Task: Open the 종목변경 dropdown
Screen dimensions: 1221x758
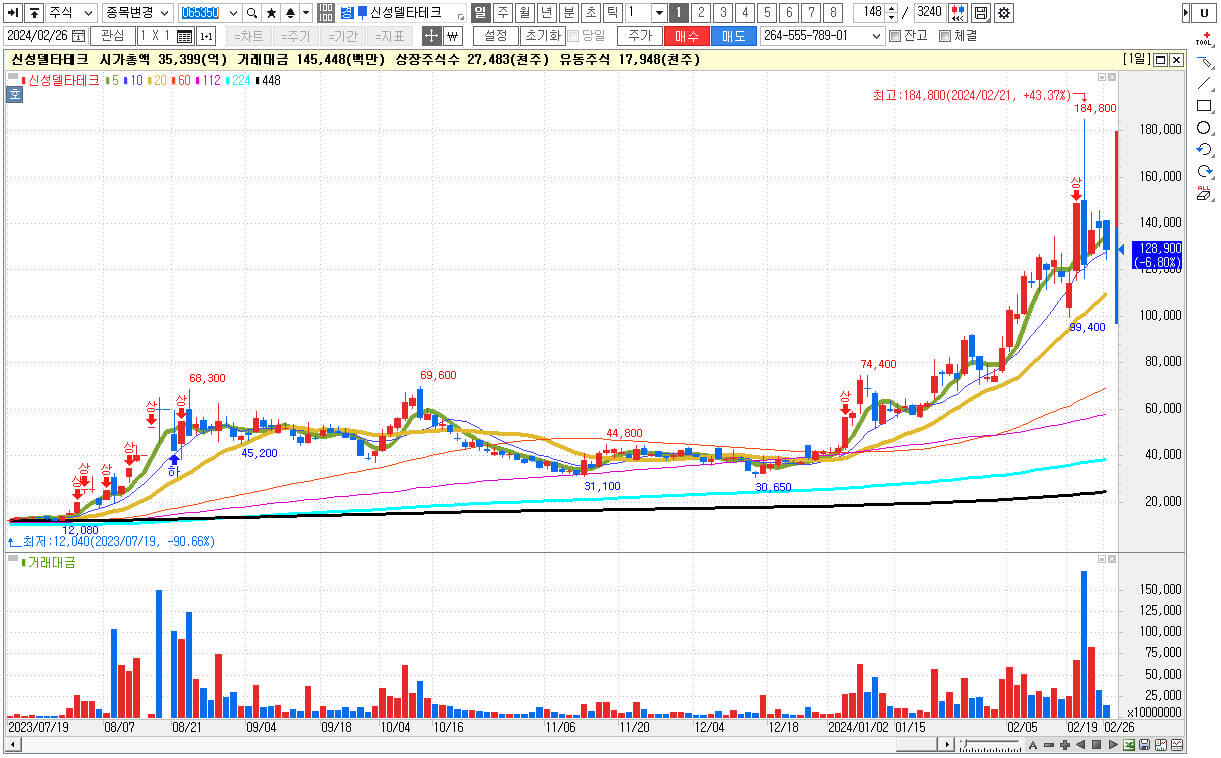Action: click(x=137, y=13)
